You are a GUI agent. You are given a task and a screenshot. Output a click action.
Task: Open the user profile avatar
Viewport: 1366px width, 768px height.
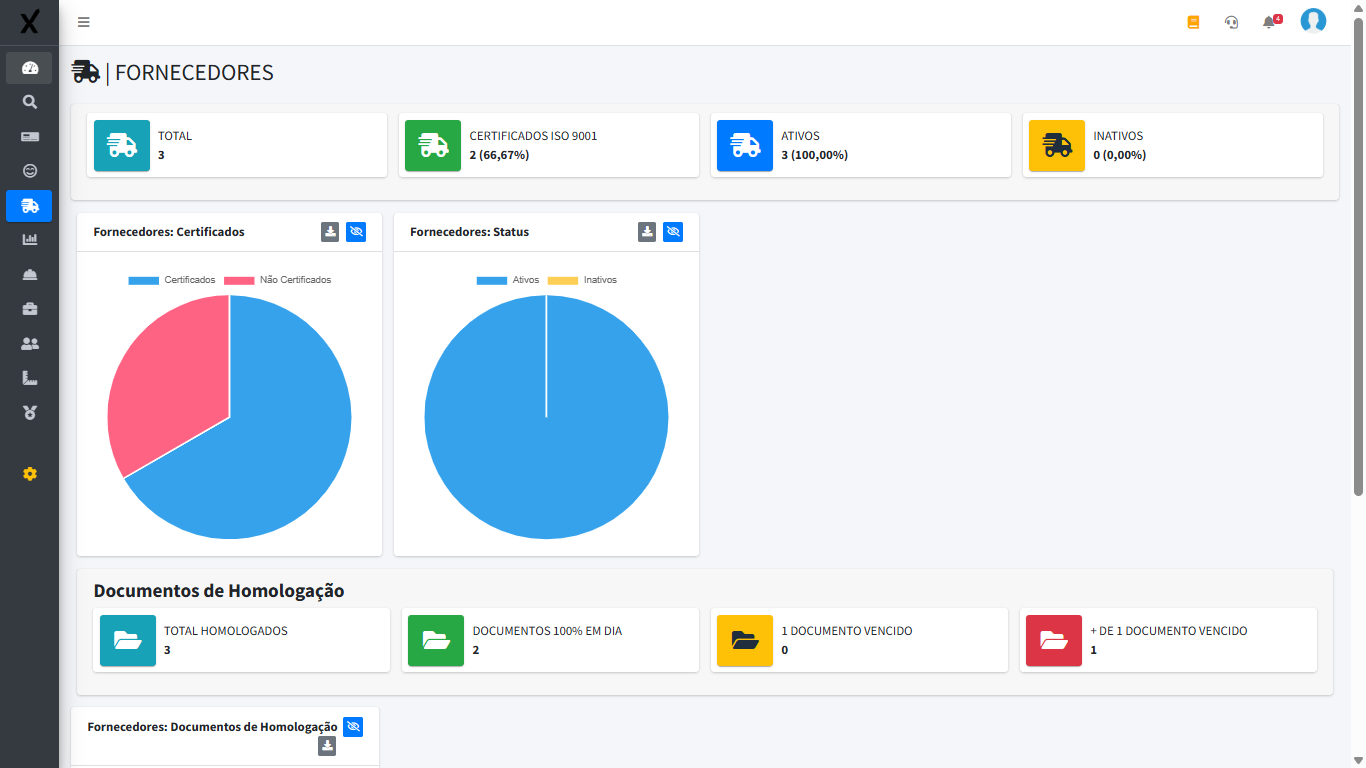point(1313,21)
